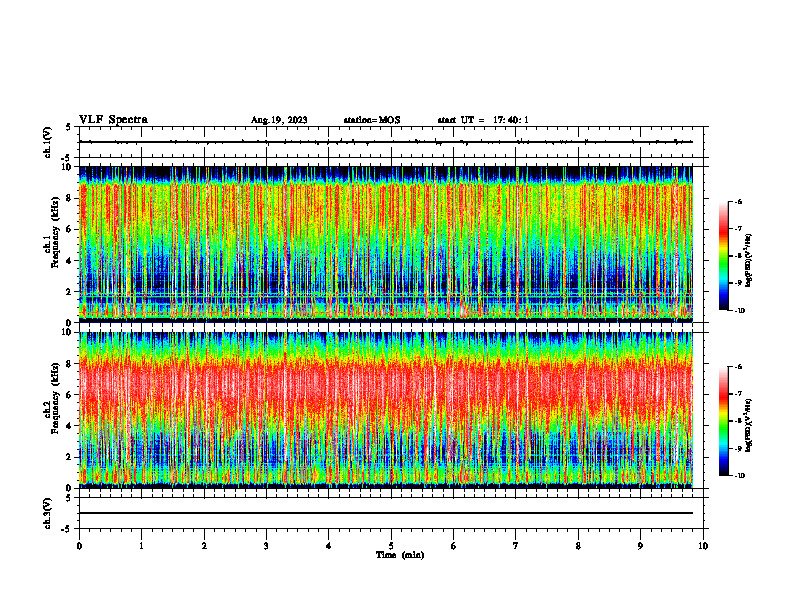Screen dimensions: 792x612
Task: Click the ch.1 spectrogram color bar
Action: [723, 256]
